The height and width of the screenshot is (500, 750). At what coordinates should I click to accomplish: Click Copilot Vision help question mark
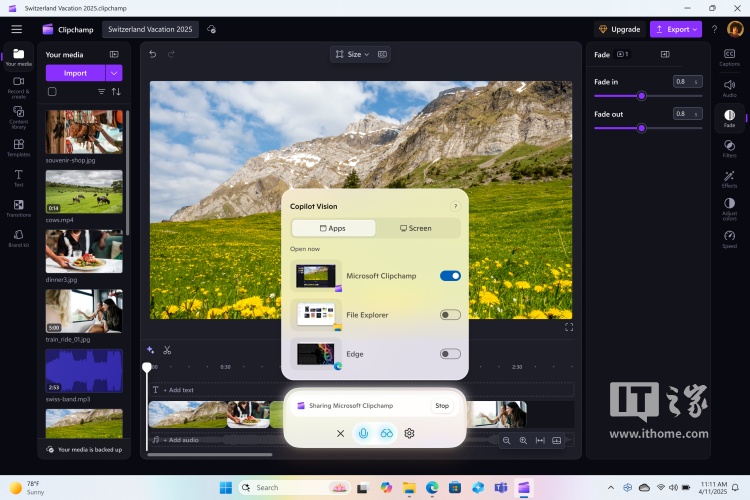455,206
